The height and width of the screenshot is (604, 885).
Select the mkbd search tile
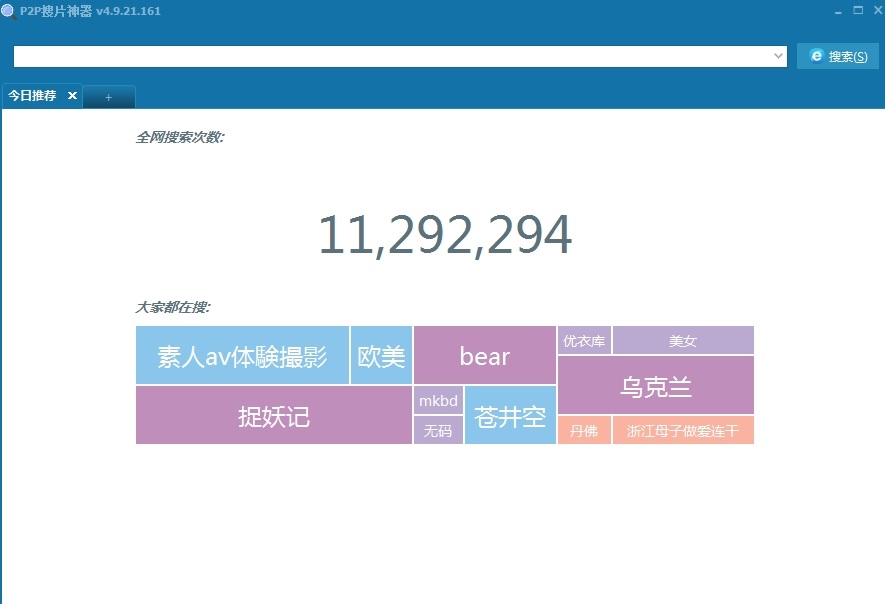tap(439, 400)
